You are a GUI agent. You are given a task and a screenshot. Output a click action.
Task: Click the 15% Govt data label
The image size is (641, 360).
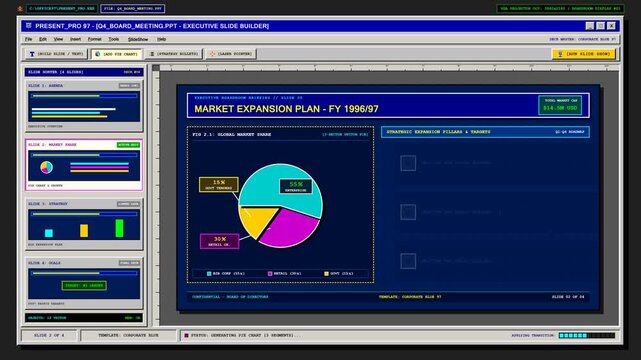219,184
